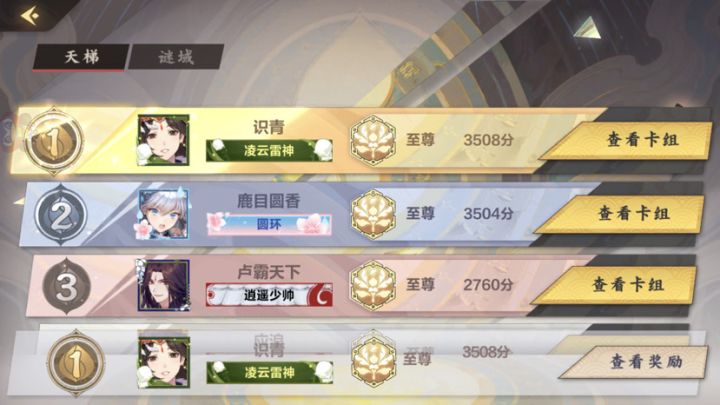Click the bronze rank 3 medal icon

pyautogui.click(x=67, y=287)
